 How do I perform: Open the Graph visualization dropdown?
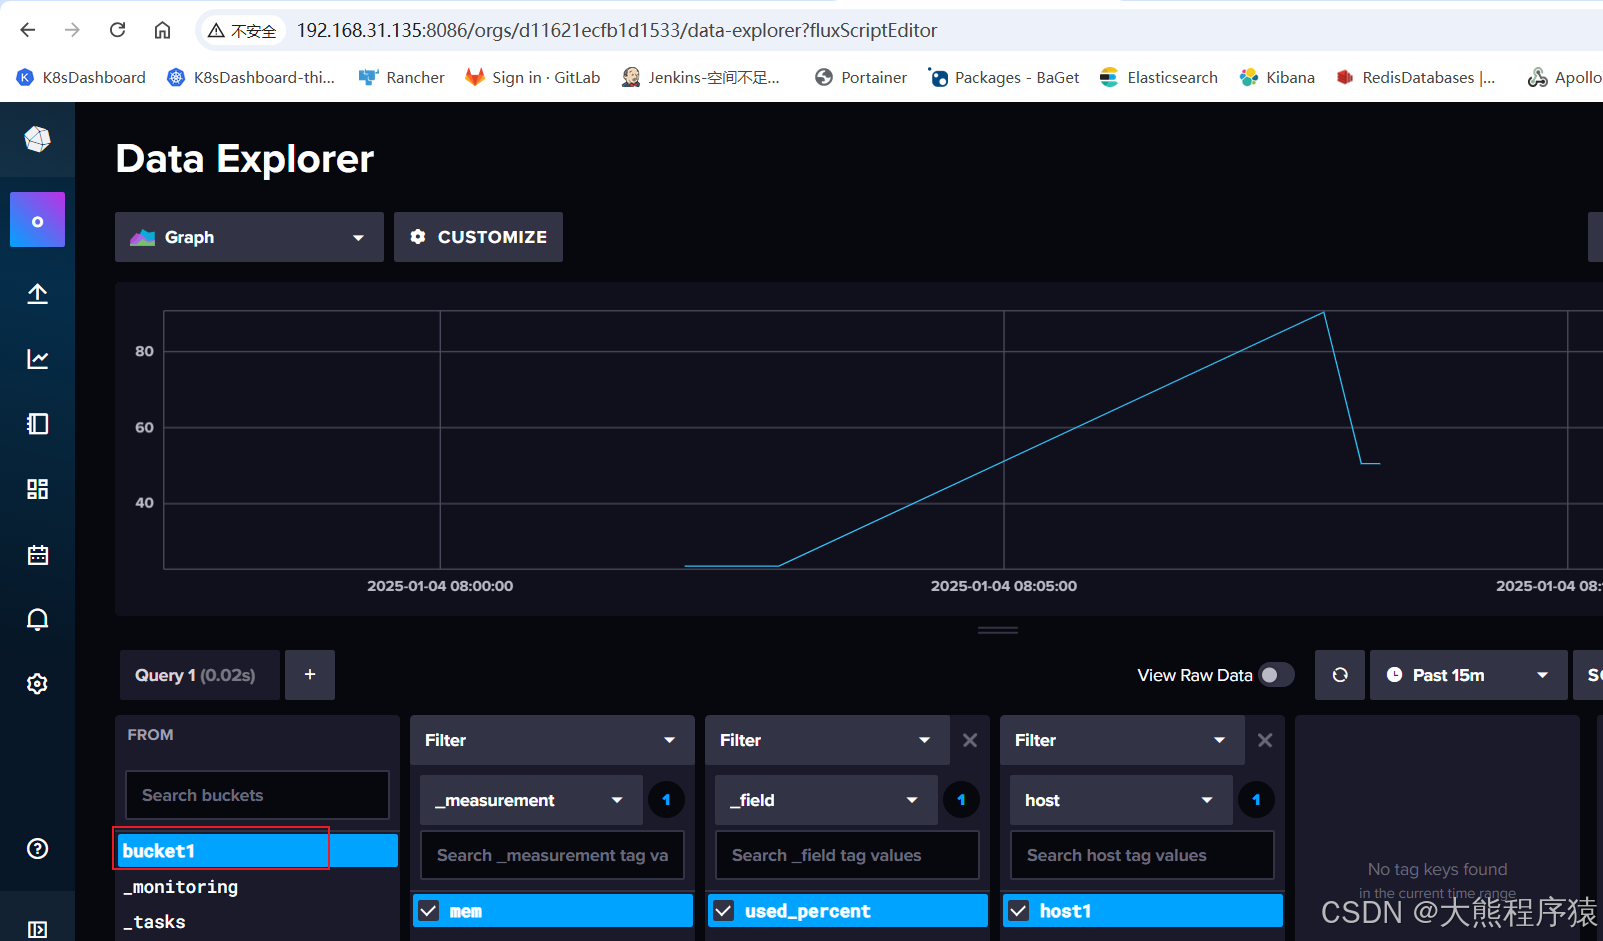(248, 237)
